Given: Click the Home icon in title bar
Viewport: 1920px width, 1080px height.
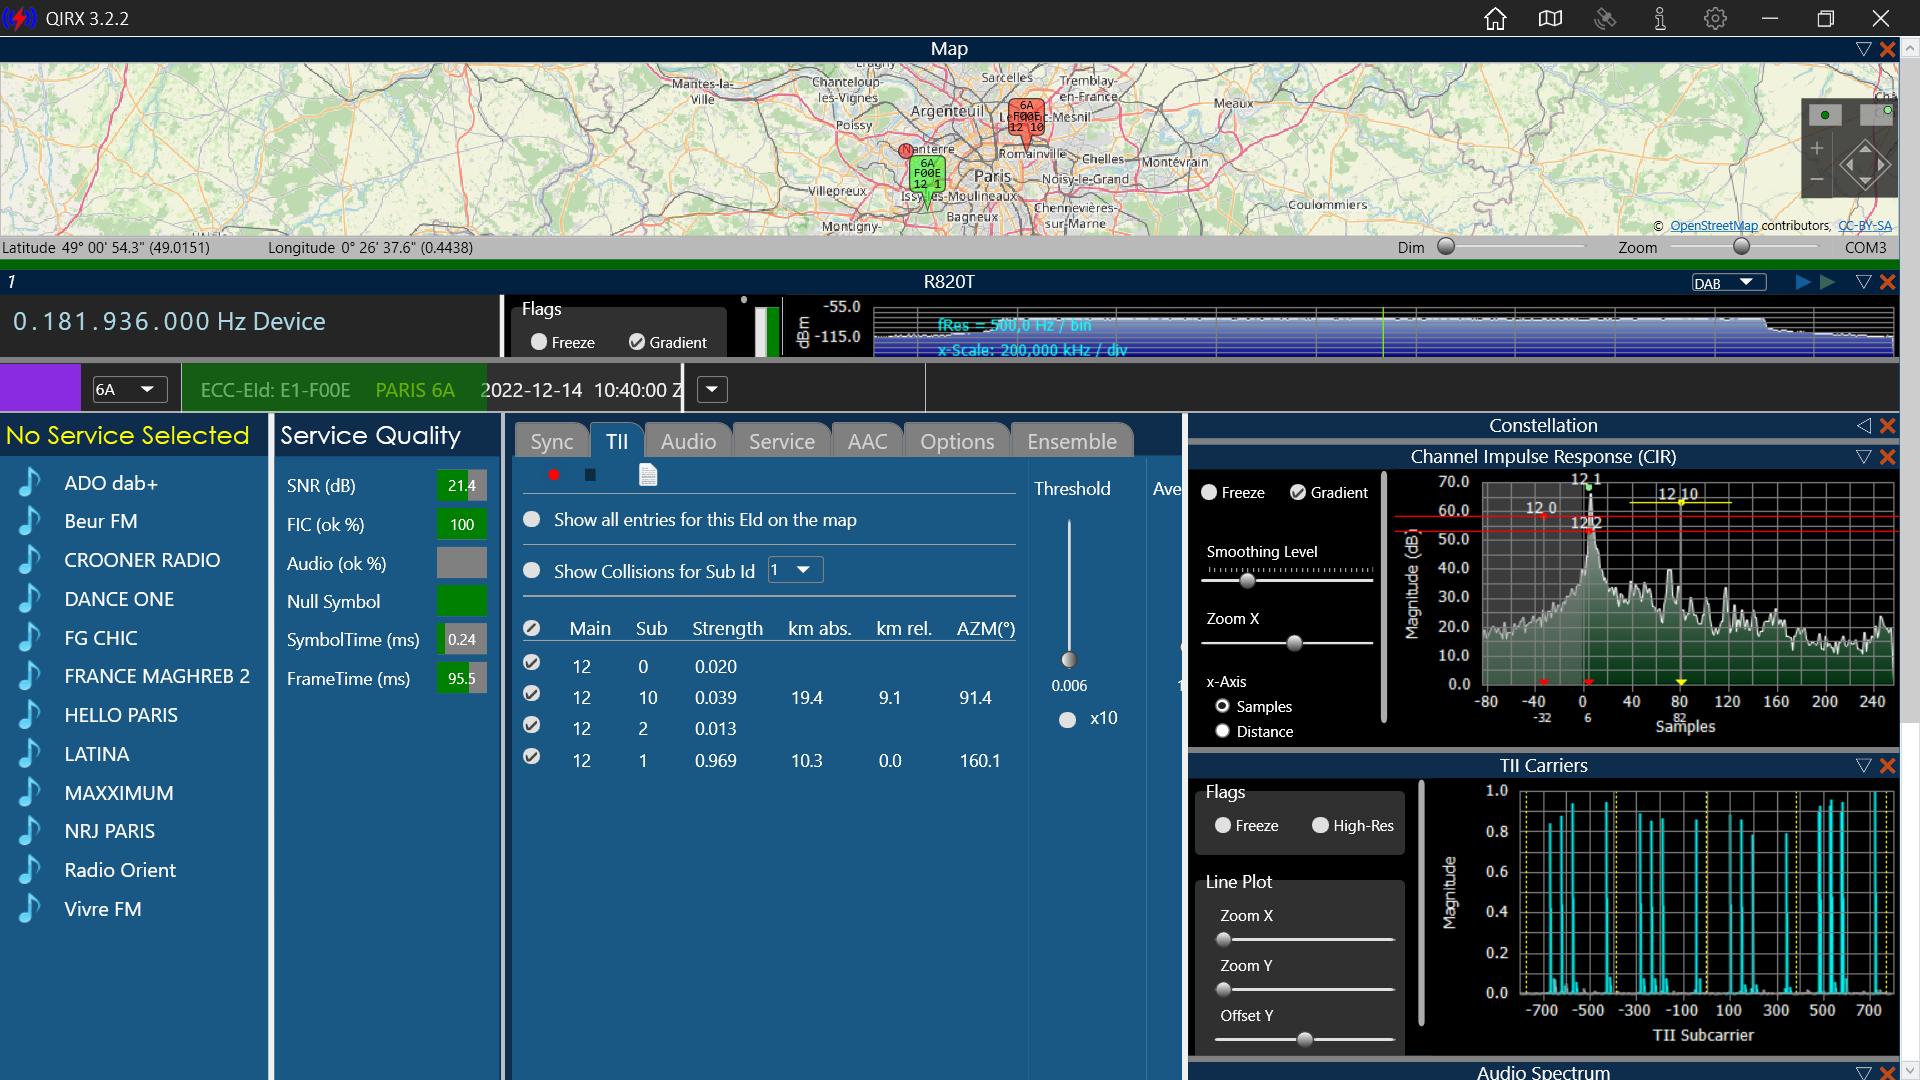Looking at the screenshot, I should coord(1495,19).
